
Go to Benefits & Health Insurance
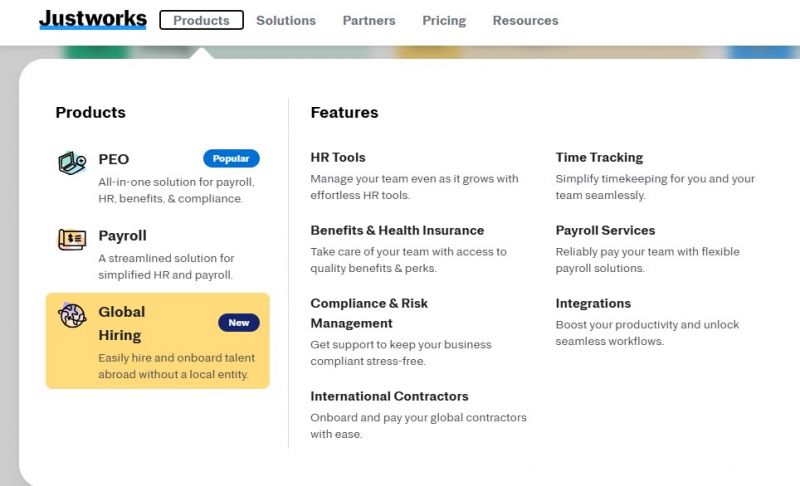pos(397,231)
